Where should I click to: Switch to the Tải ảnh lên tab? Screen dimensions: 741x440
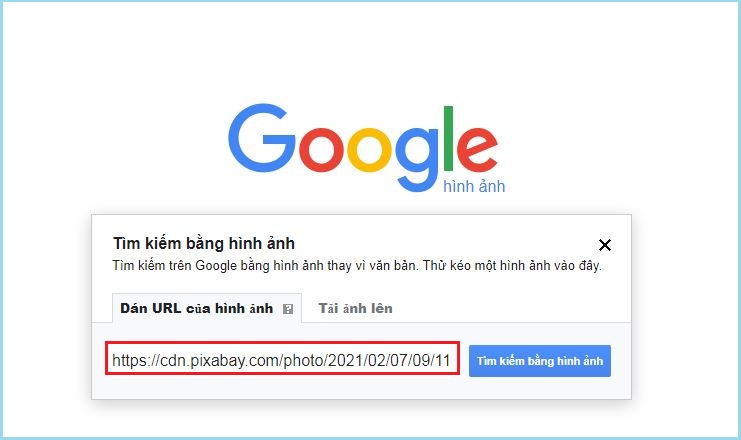[355, 308]
